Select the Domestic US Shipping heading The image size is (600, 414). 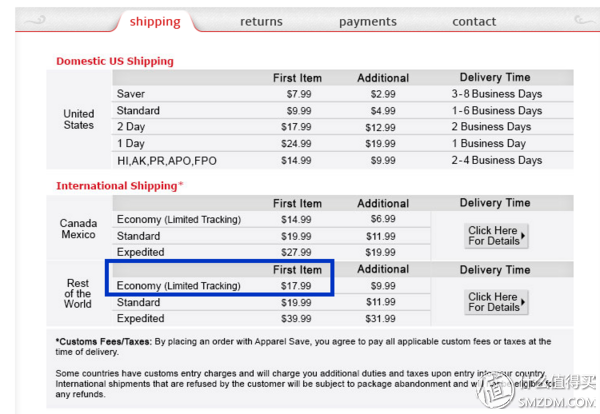(115, 61)
